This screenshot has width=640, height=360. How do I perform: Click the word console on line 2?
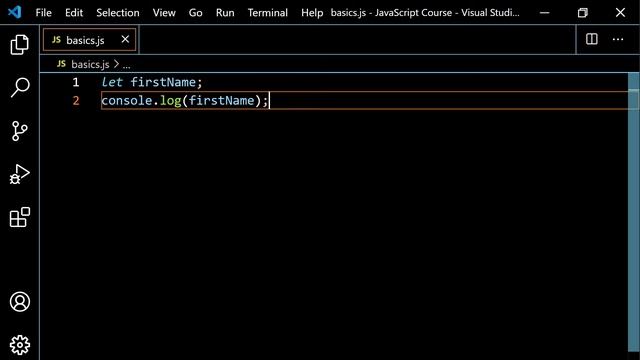click(127, 101)
